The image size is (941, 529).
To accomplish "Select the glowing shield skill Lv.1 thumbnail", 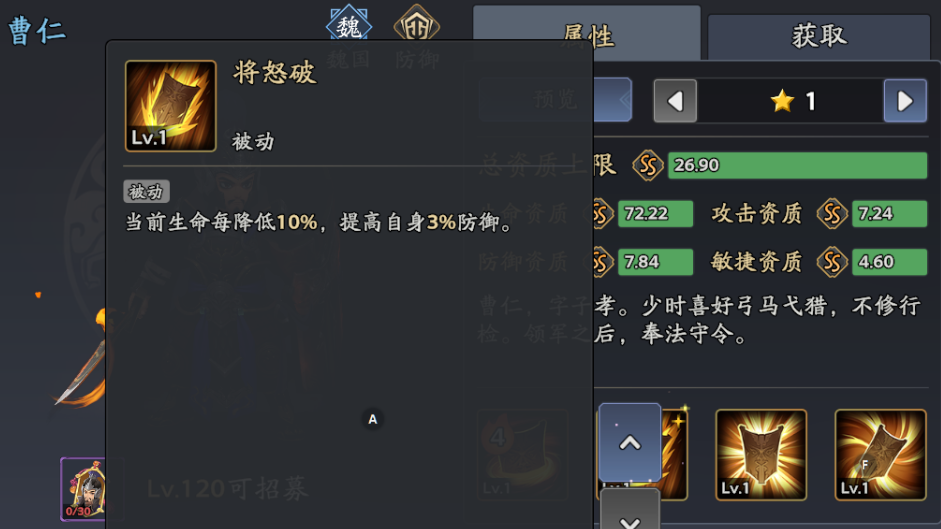I will (x=761, y=455).
